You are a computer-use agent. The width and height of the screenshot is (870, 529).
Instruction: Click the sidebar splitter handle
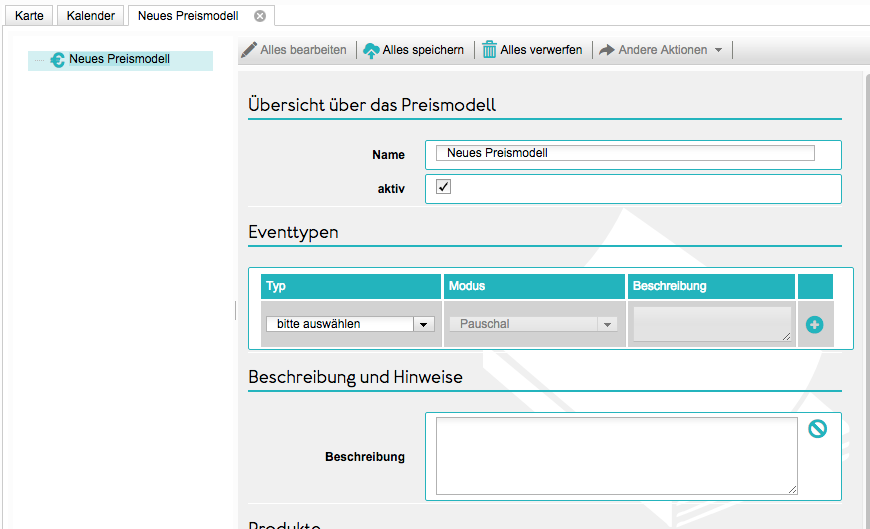tap(235, 311)
